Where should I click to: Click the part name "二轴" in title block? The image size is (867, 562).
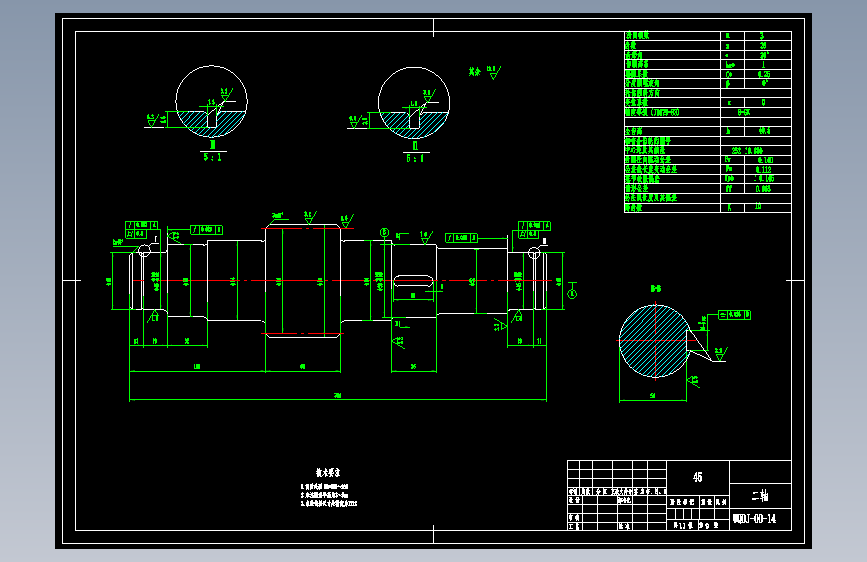point(760,495)
